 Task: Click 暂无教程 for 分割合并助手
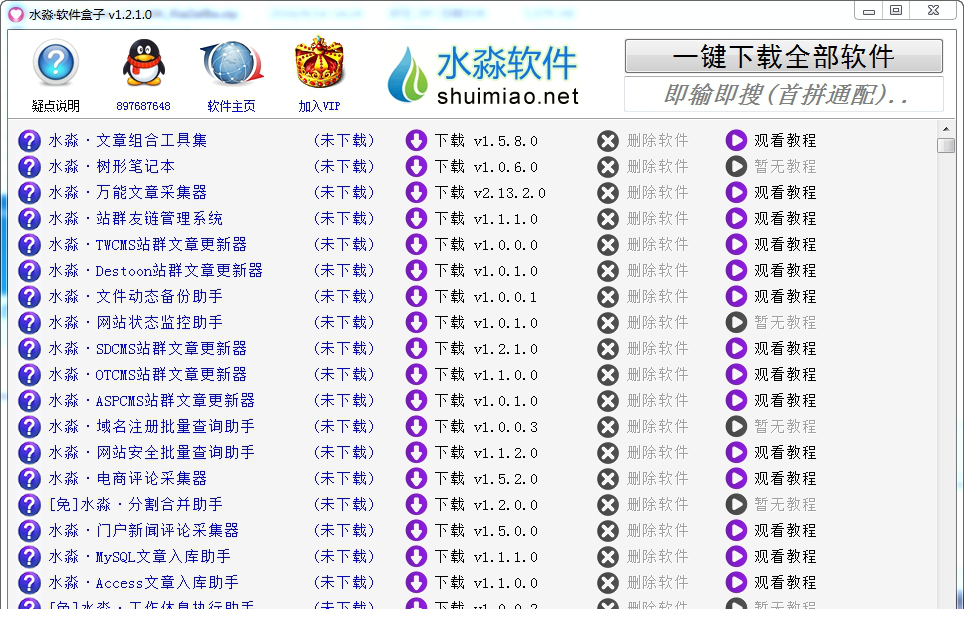click(x=785, y=505)
